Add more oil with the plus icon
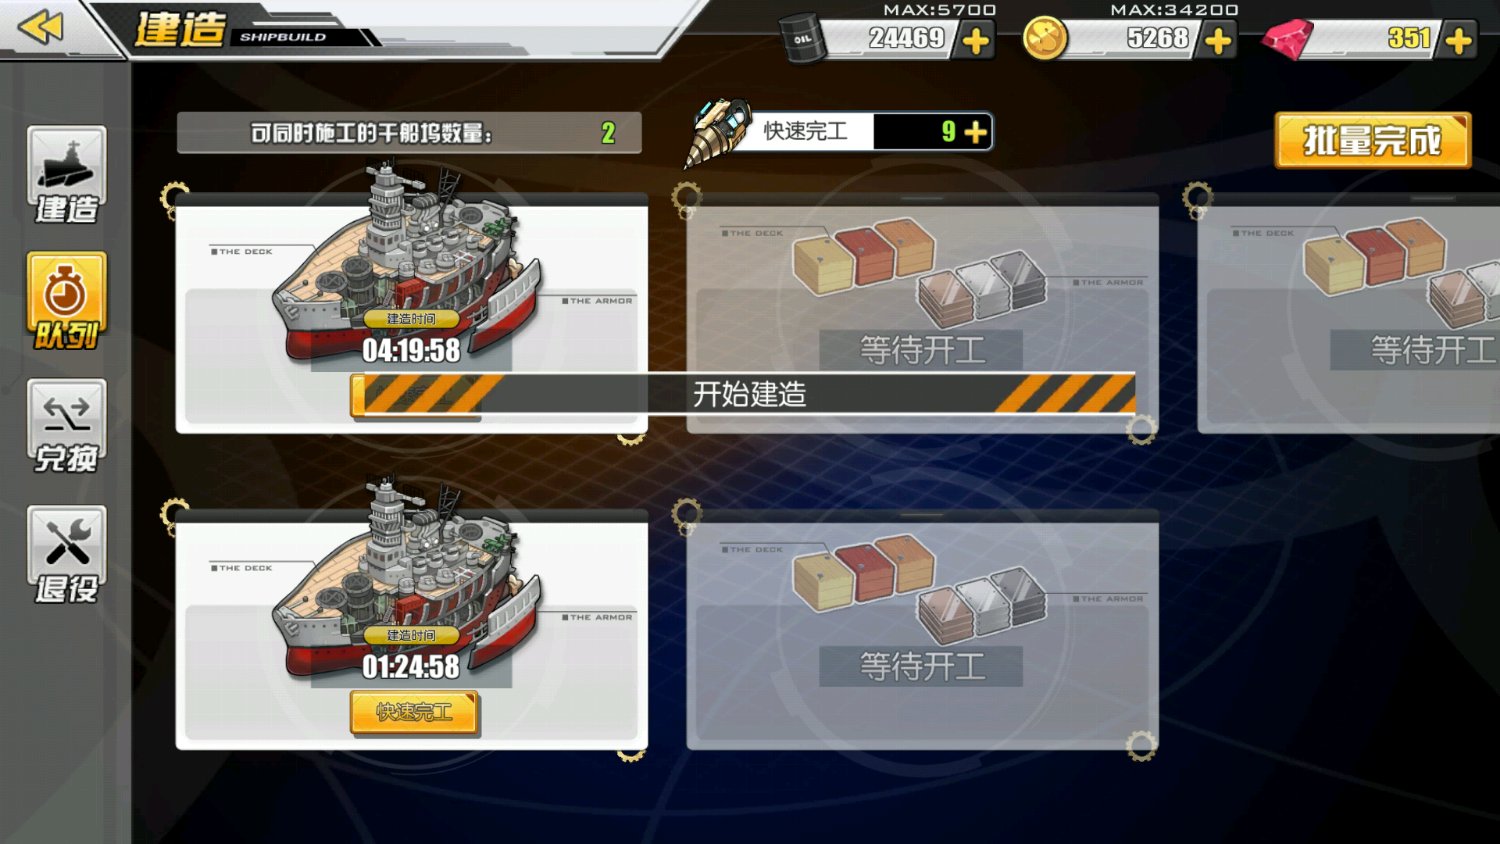Image resolution: width=1500 pixels, height=844 pixels. (975, 41)
